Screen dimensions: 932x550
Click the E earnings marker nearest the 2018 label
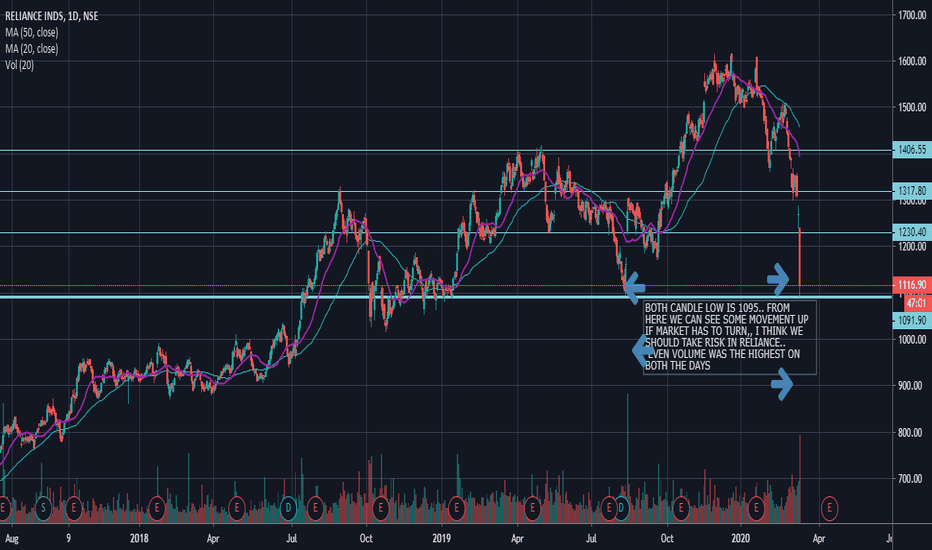pos(157,508)
